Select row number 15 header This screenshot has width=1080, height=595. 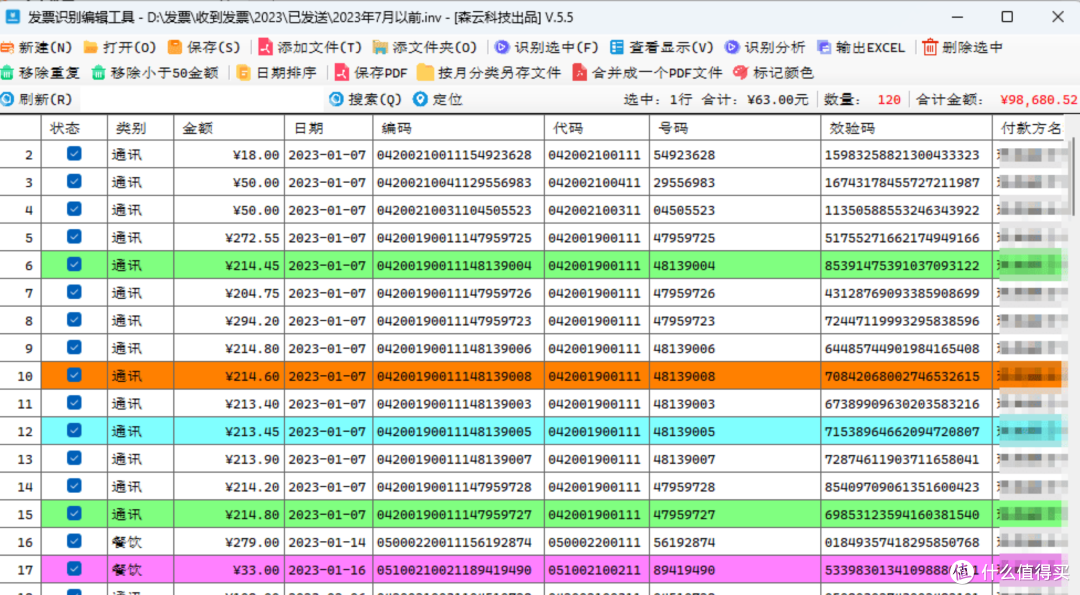pyautogui.click(x=21, y=514)
